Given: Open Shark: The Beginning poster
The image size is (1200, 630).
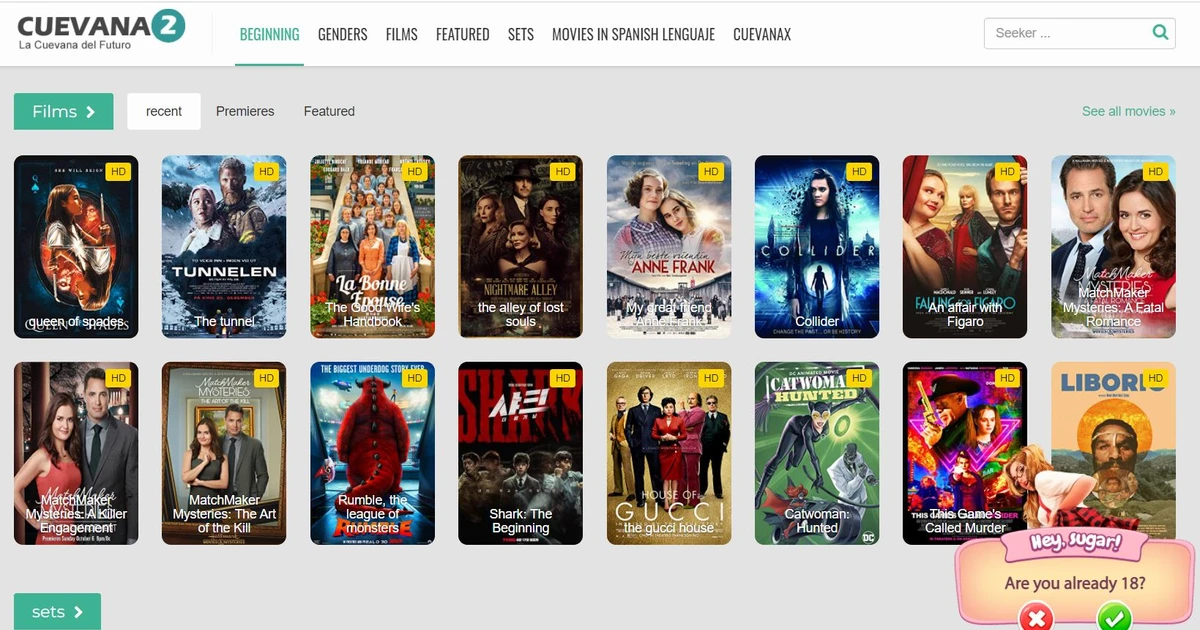Looking at the screenshot, I should click(x=521, y=453).
